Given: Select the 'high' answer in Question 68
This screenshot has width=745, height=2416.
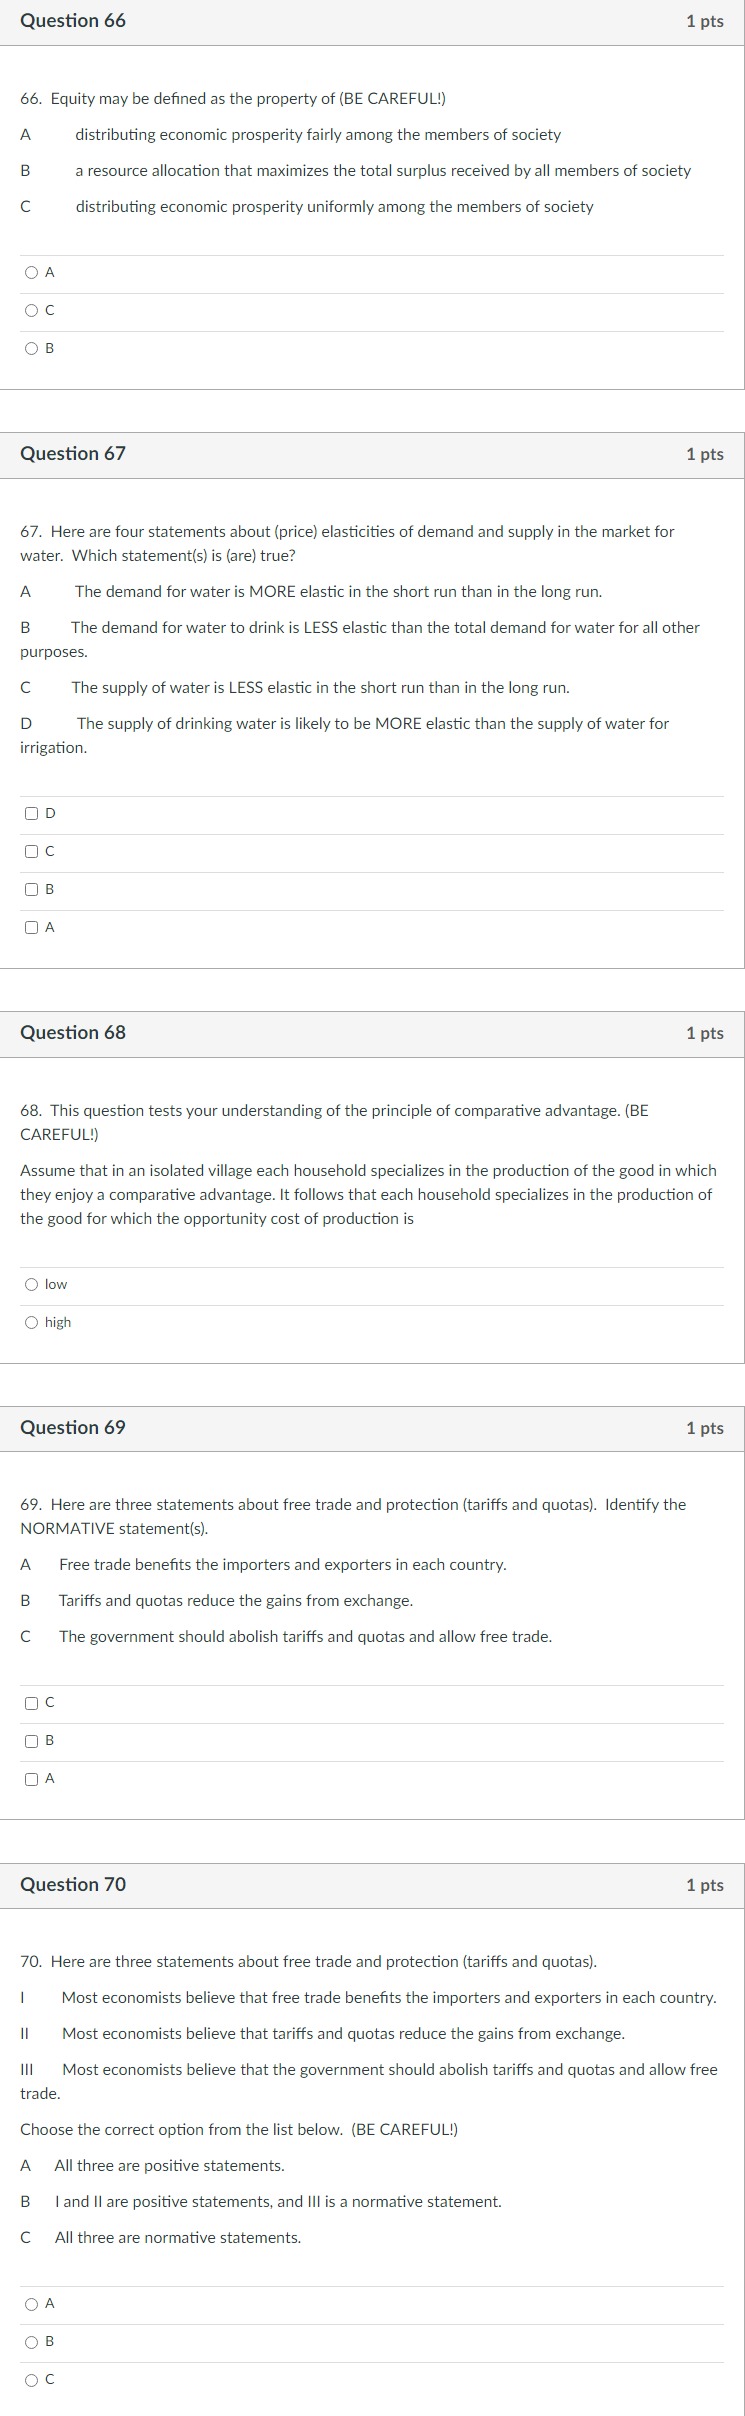Looking at the screenshot, I should (x=31, y=1321).
